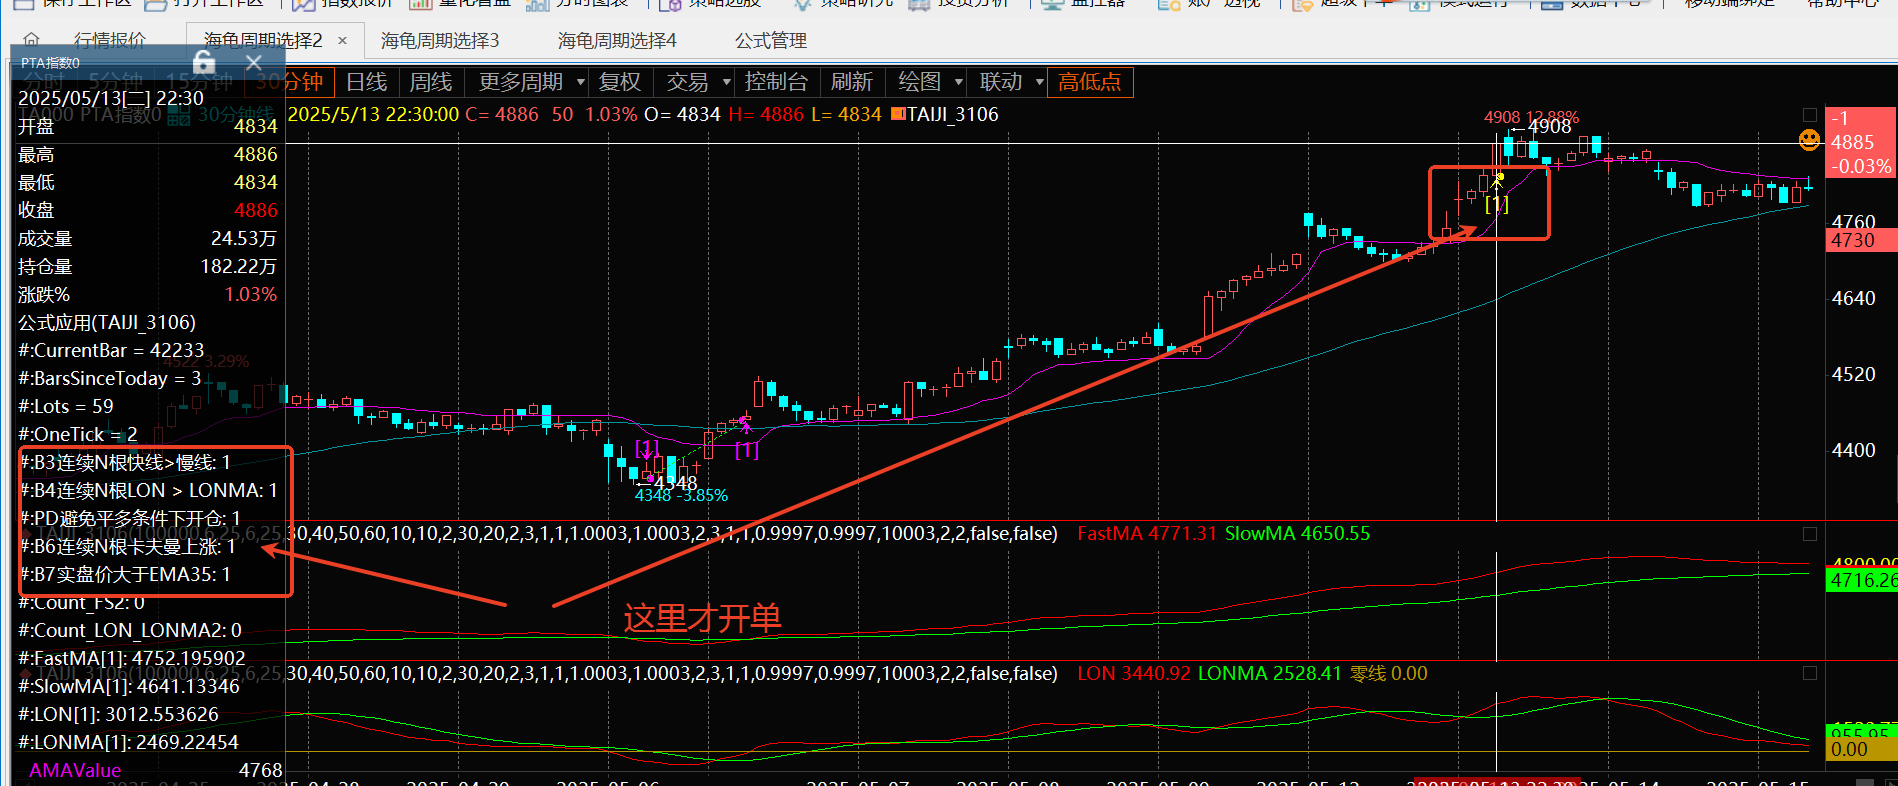The width and height of the screenshot is (1898, 786).
Task: Open the 公式管理 tab
Action: 771,41
